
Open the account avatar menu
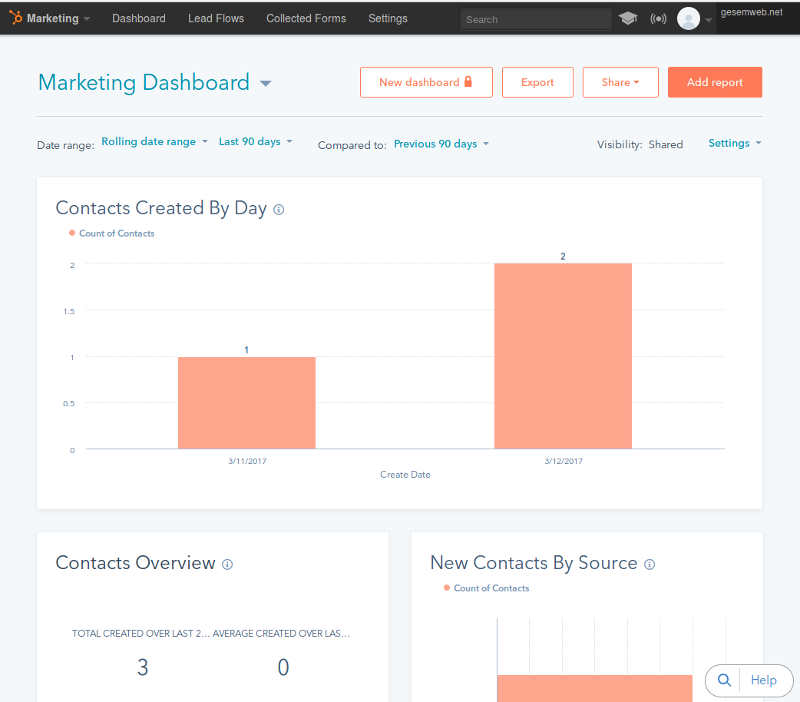(x=690, y=17)
